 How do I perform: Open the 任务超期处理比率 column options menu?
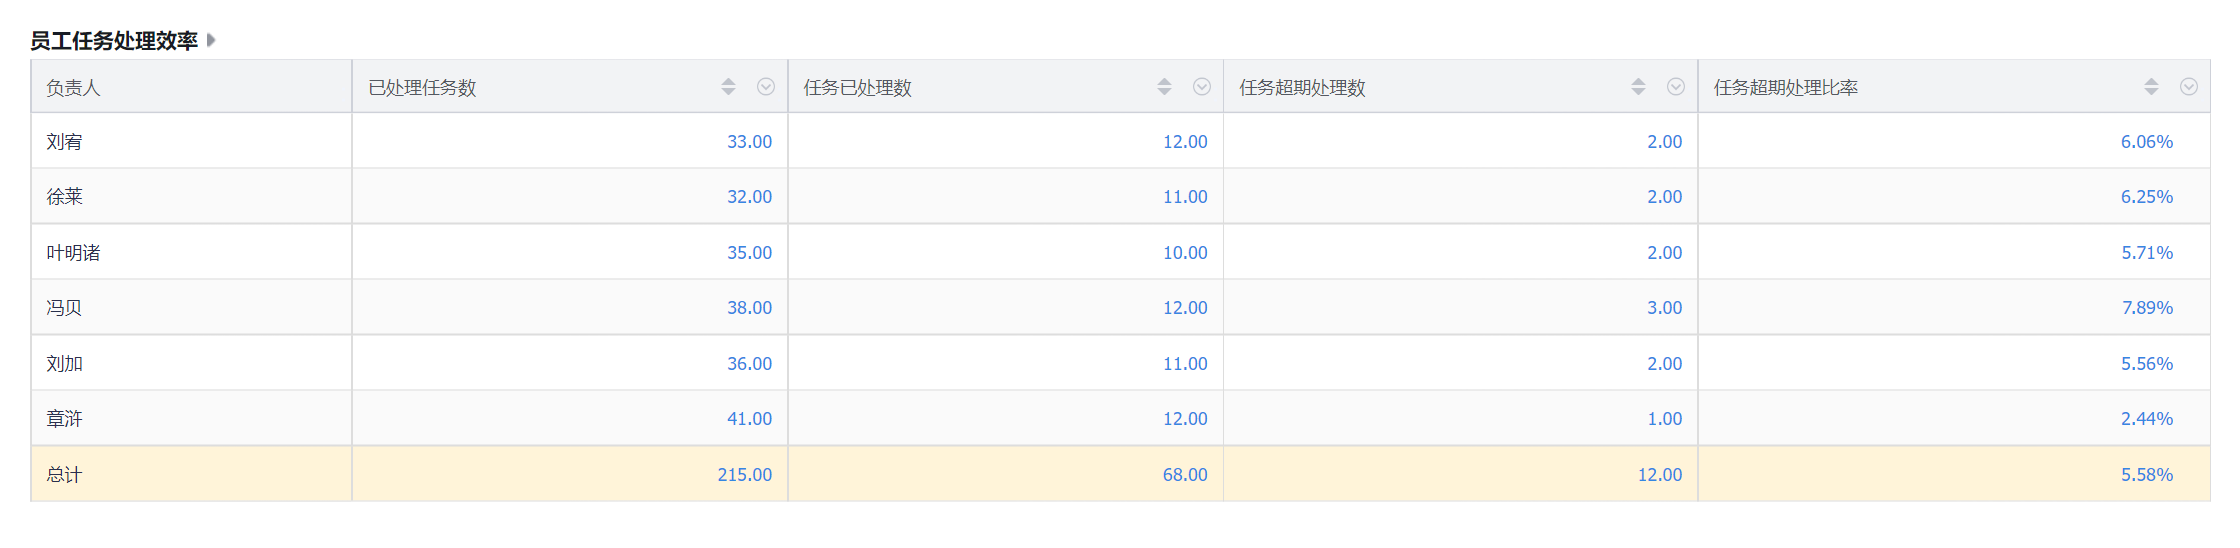click(x=2189, y=87)
